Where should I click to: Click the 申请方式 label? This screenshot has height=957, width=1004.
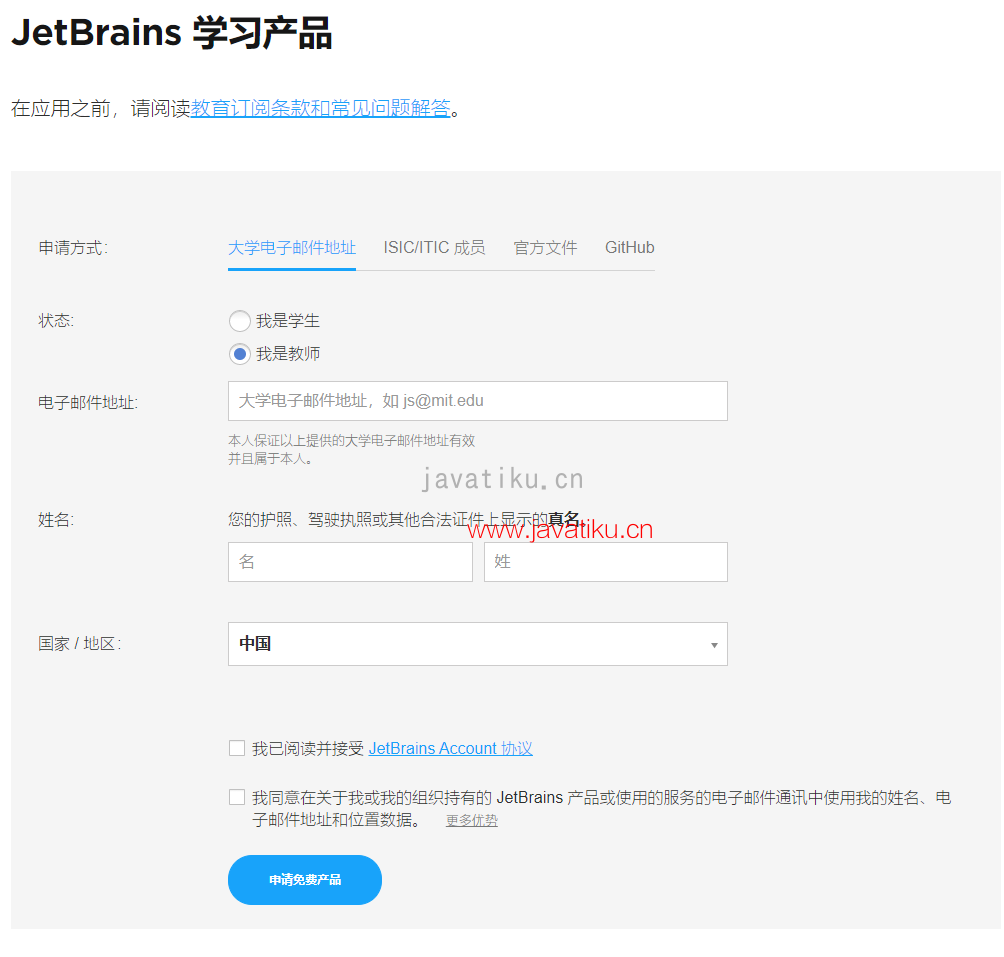pyautogui.click(x=73, y=248)
